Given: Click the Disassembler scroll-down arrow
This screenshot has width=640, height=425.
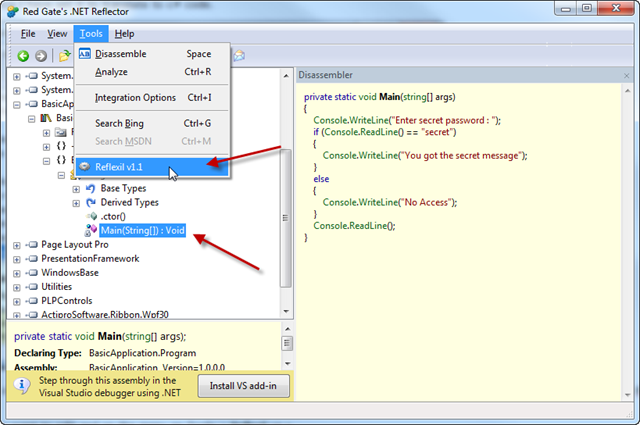Looking at the screenshot, I should pos(627,395).
